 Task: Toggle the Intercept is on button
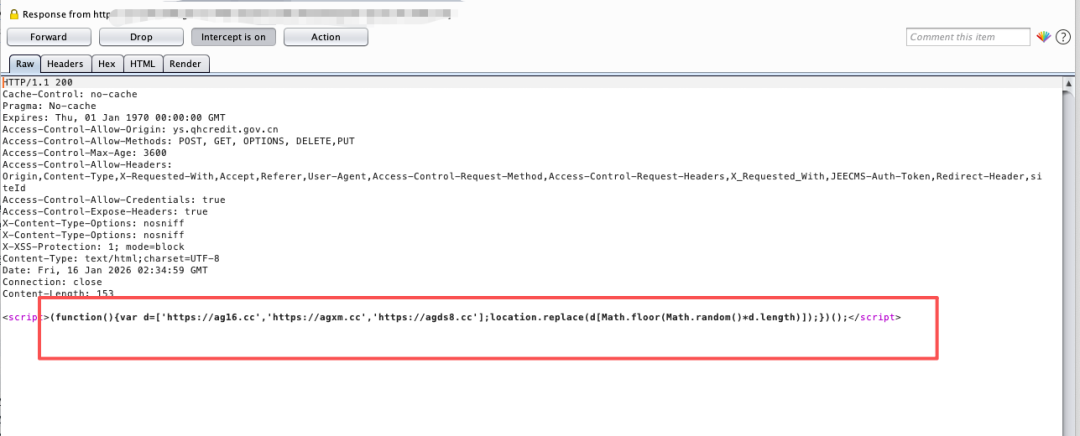[x=233, y=37]
